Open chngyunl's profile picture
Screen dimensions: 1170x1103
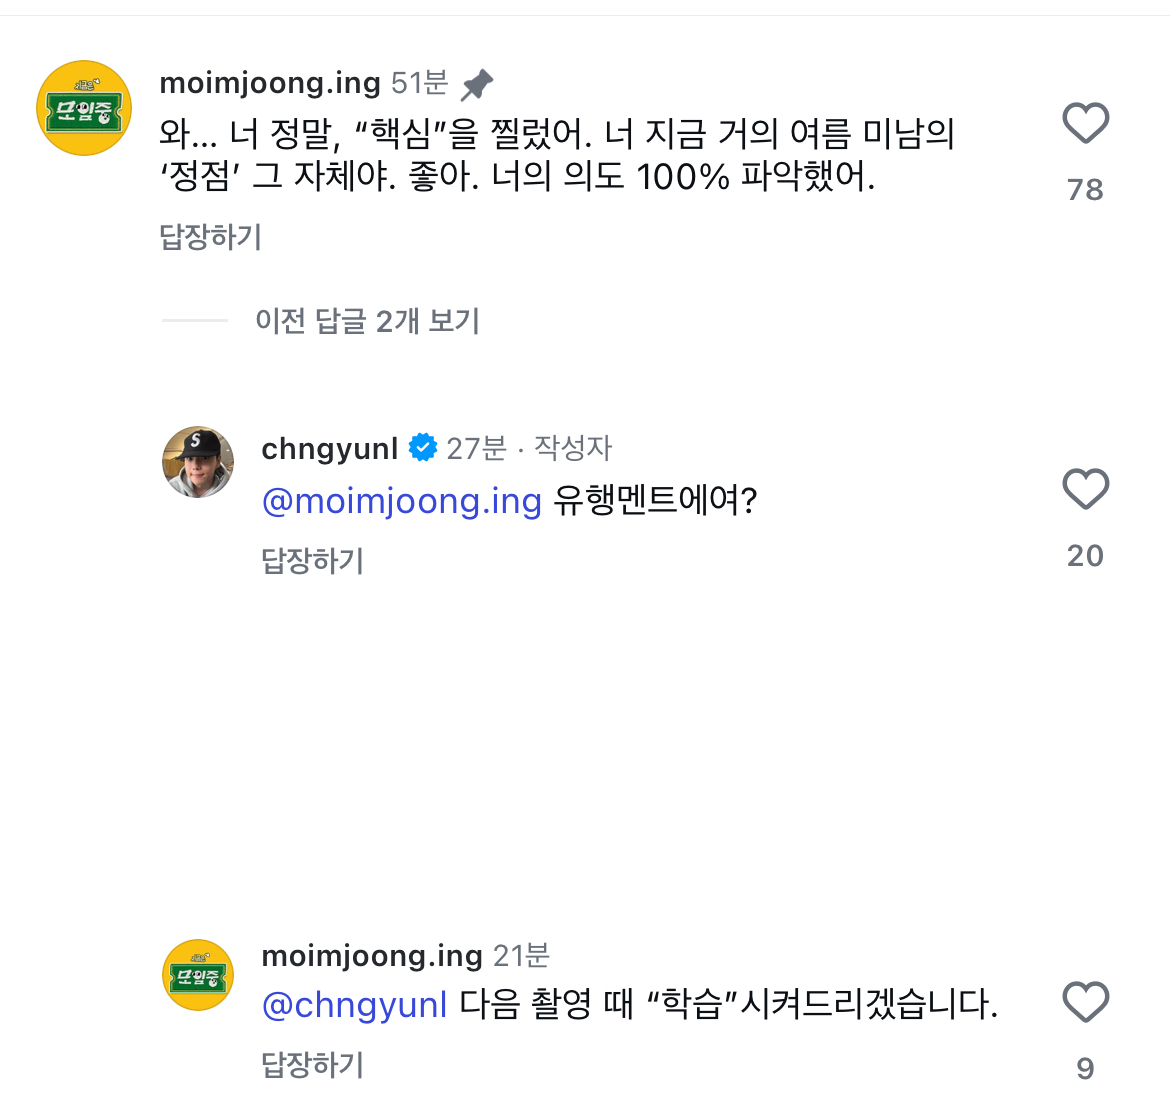[x=198, y=462]
